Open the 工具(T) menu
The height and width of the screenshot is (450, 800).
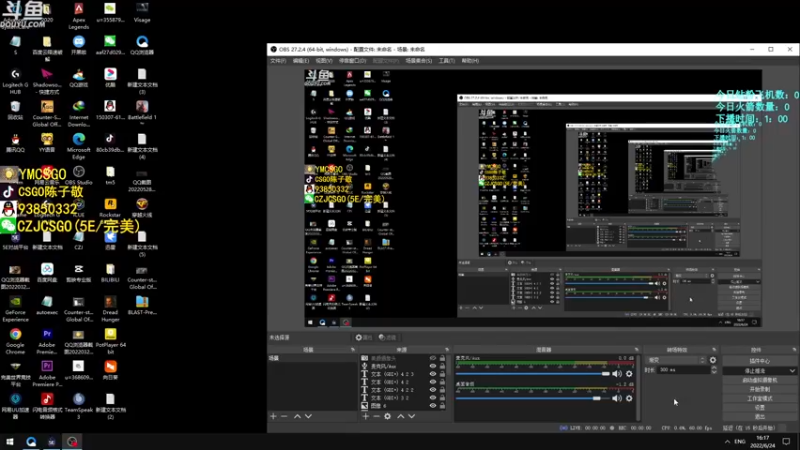coord(446,61)
